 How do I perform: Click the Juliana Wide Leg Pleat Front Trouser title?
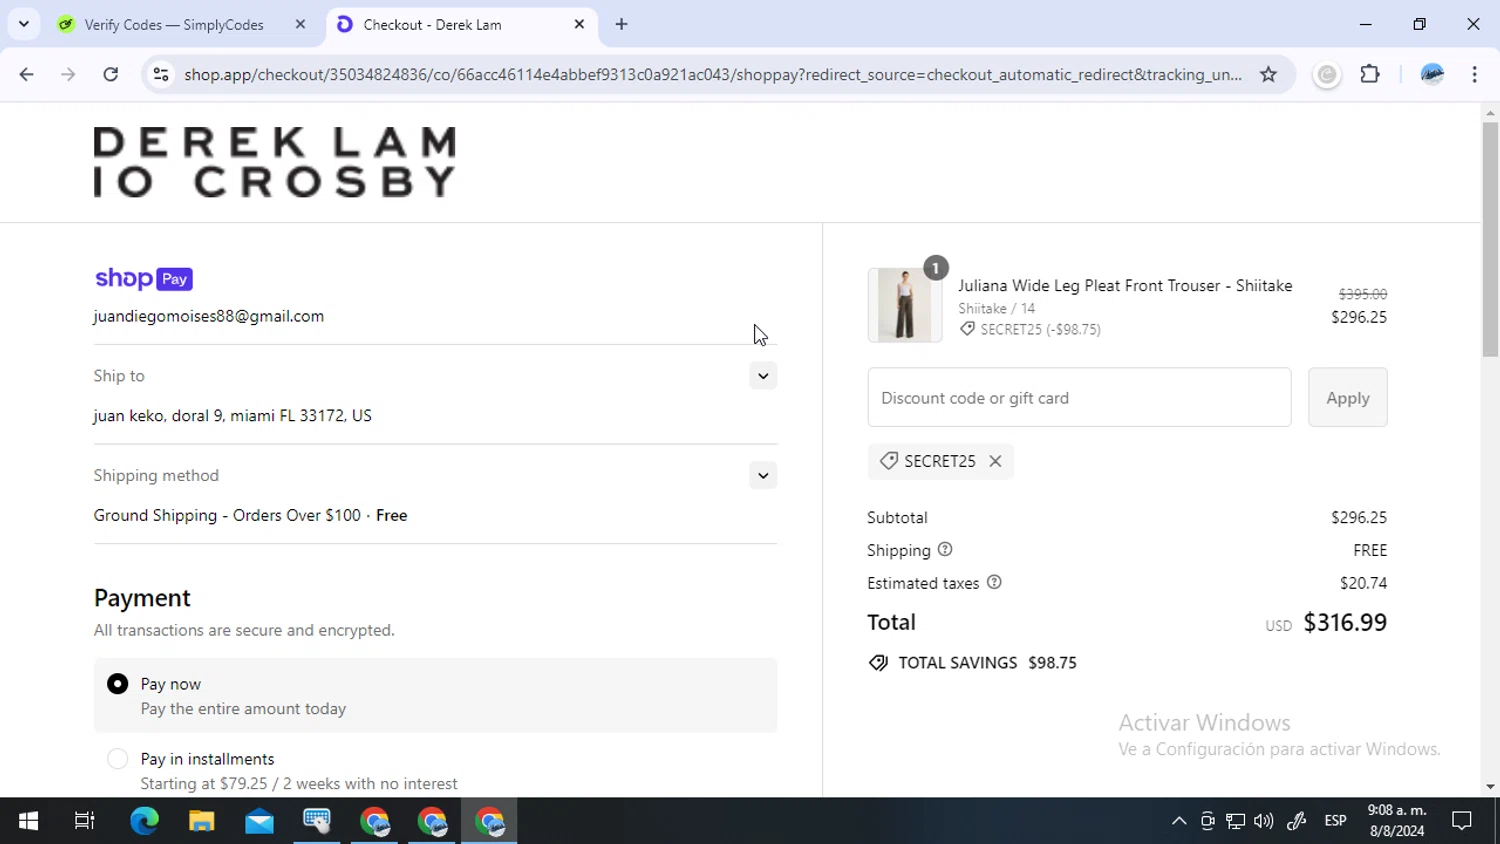(x=1125, y=286)
